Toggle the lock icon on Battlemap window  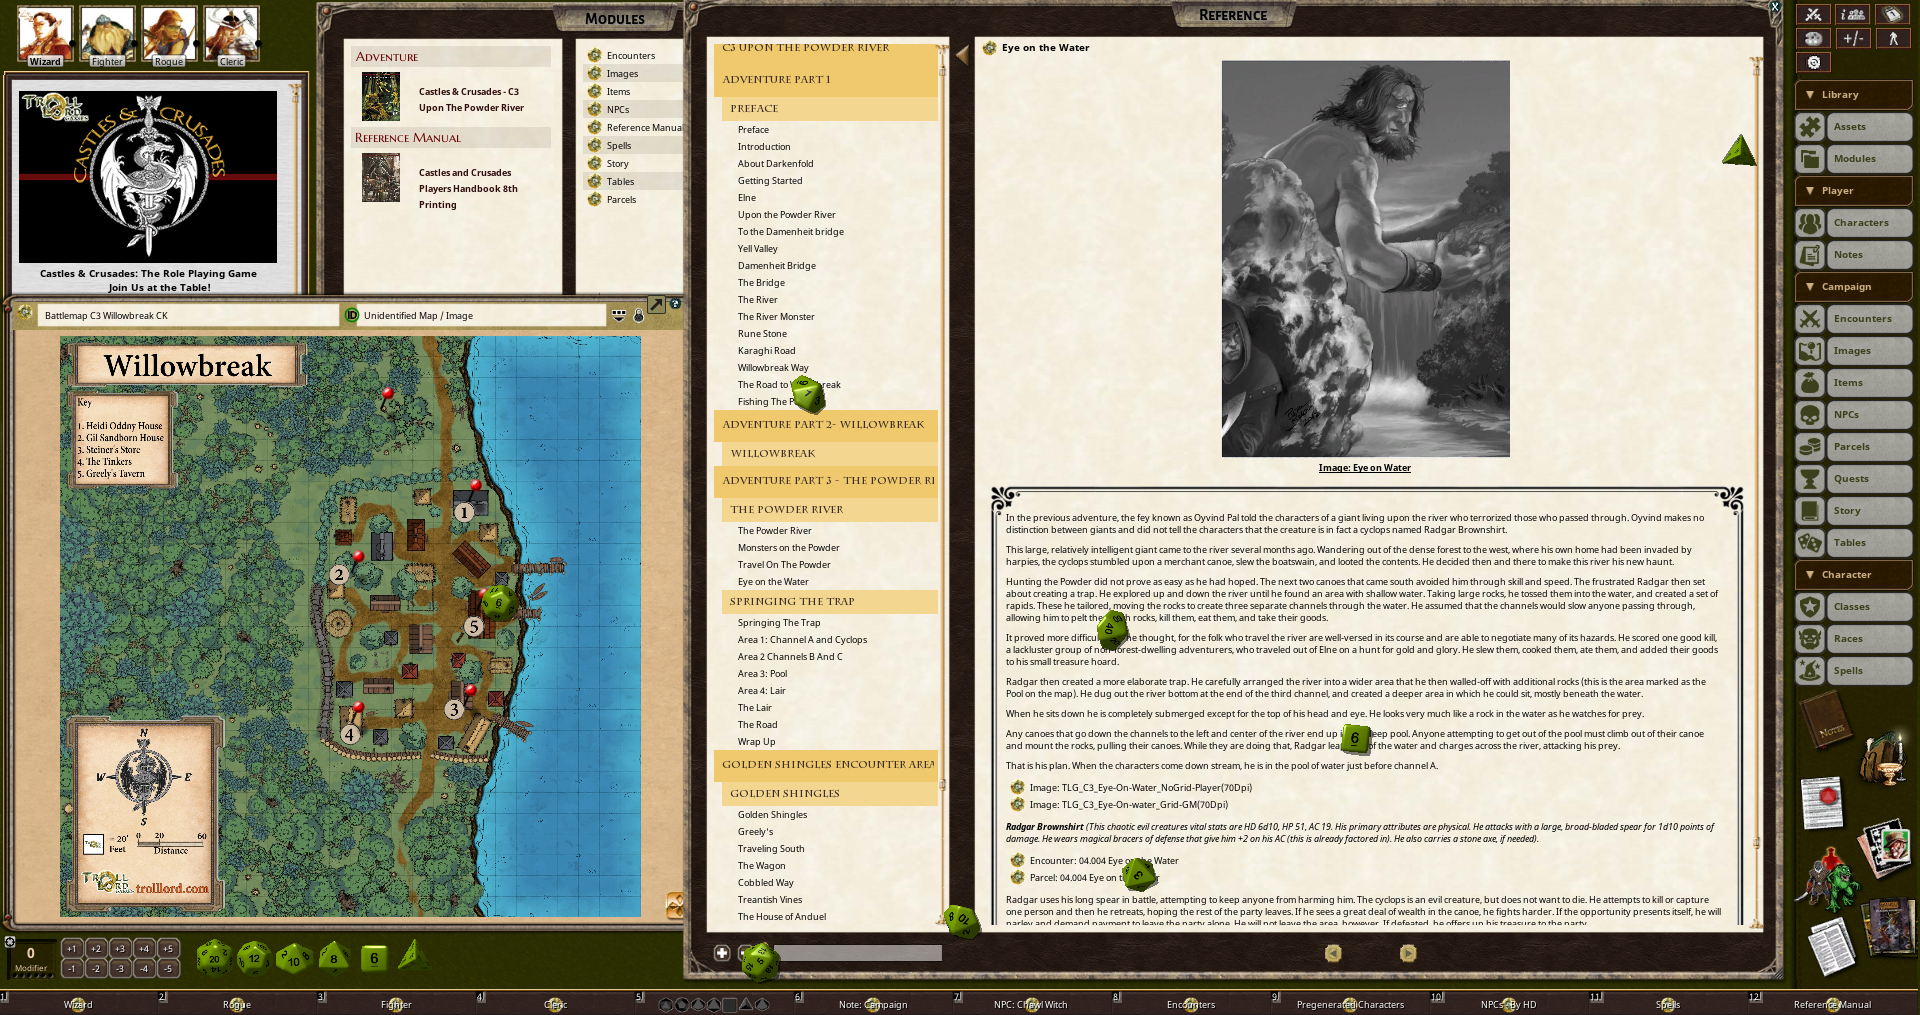pos(639,315)
